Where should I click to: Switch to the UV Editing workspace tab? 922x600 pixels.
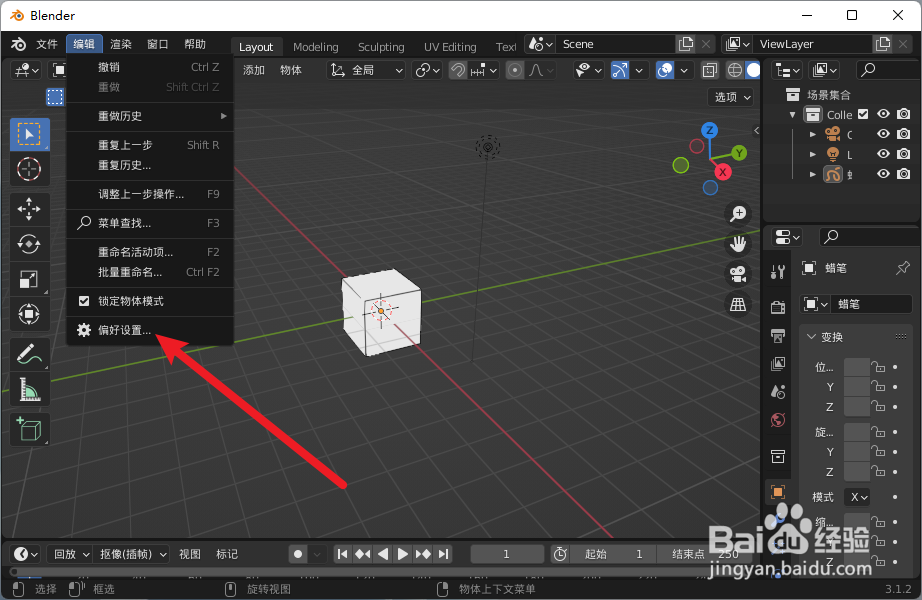tap(450, 47)
